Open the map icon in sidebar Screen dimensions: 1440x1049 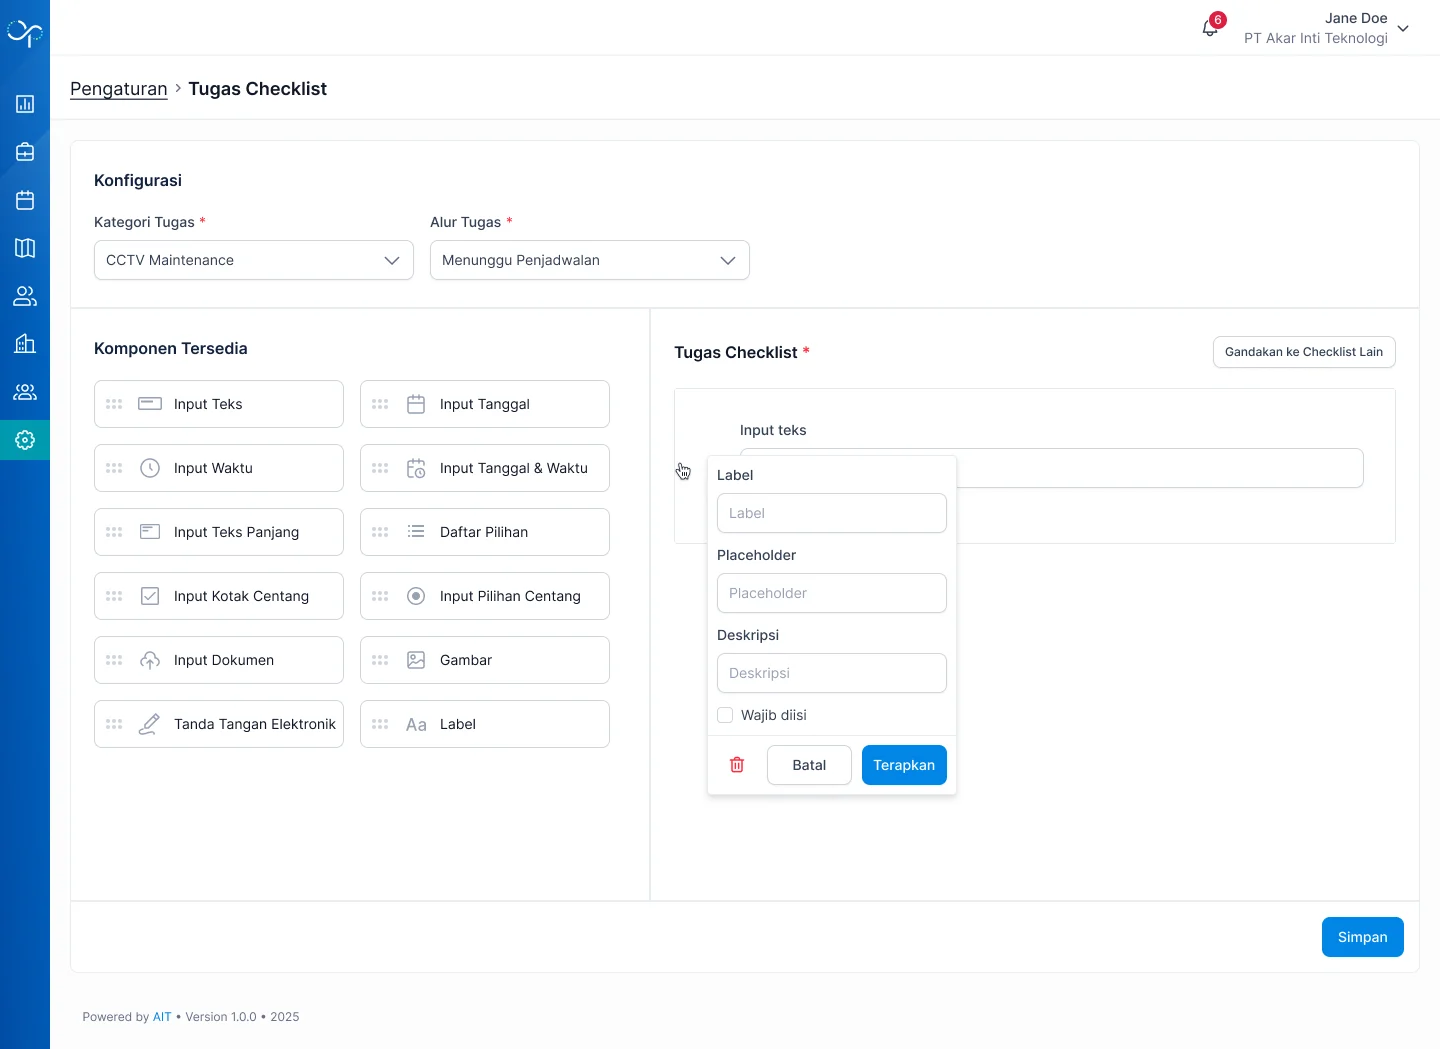25,248
